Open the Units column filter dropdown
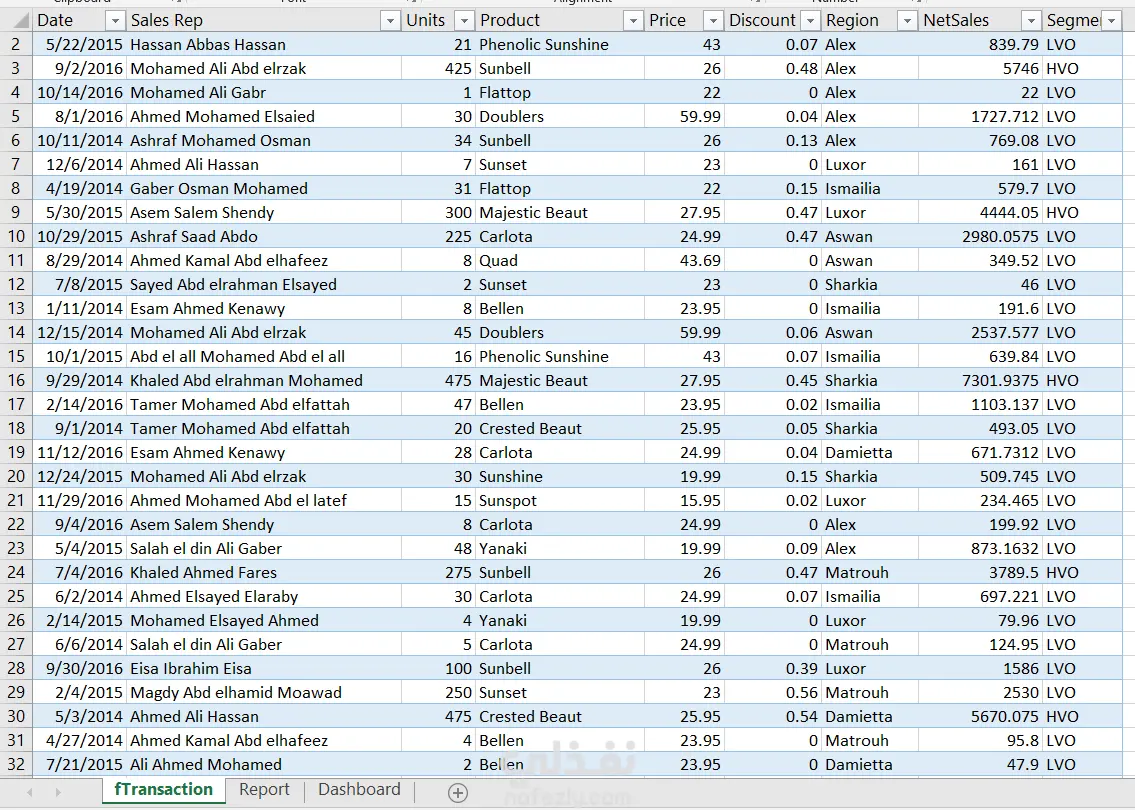This screenshot has width=1135, height=810. click(x=464, y=21)
